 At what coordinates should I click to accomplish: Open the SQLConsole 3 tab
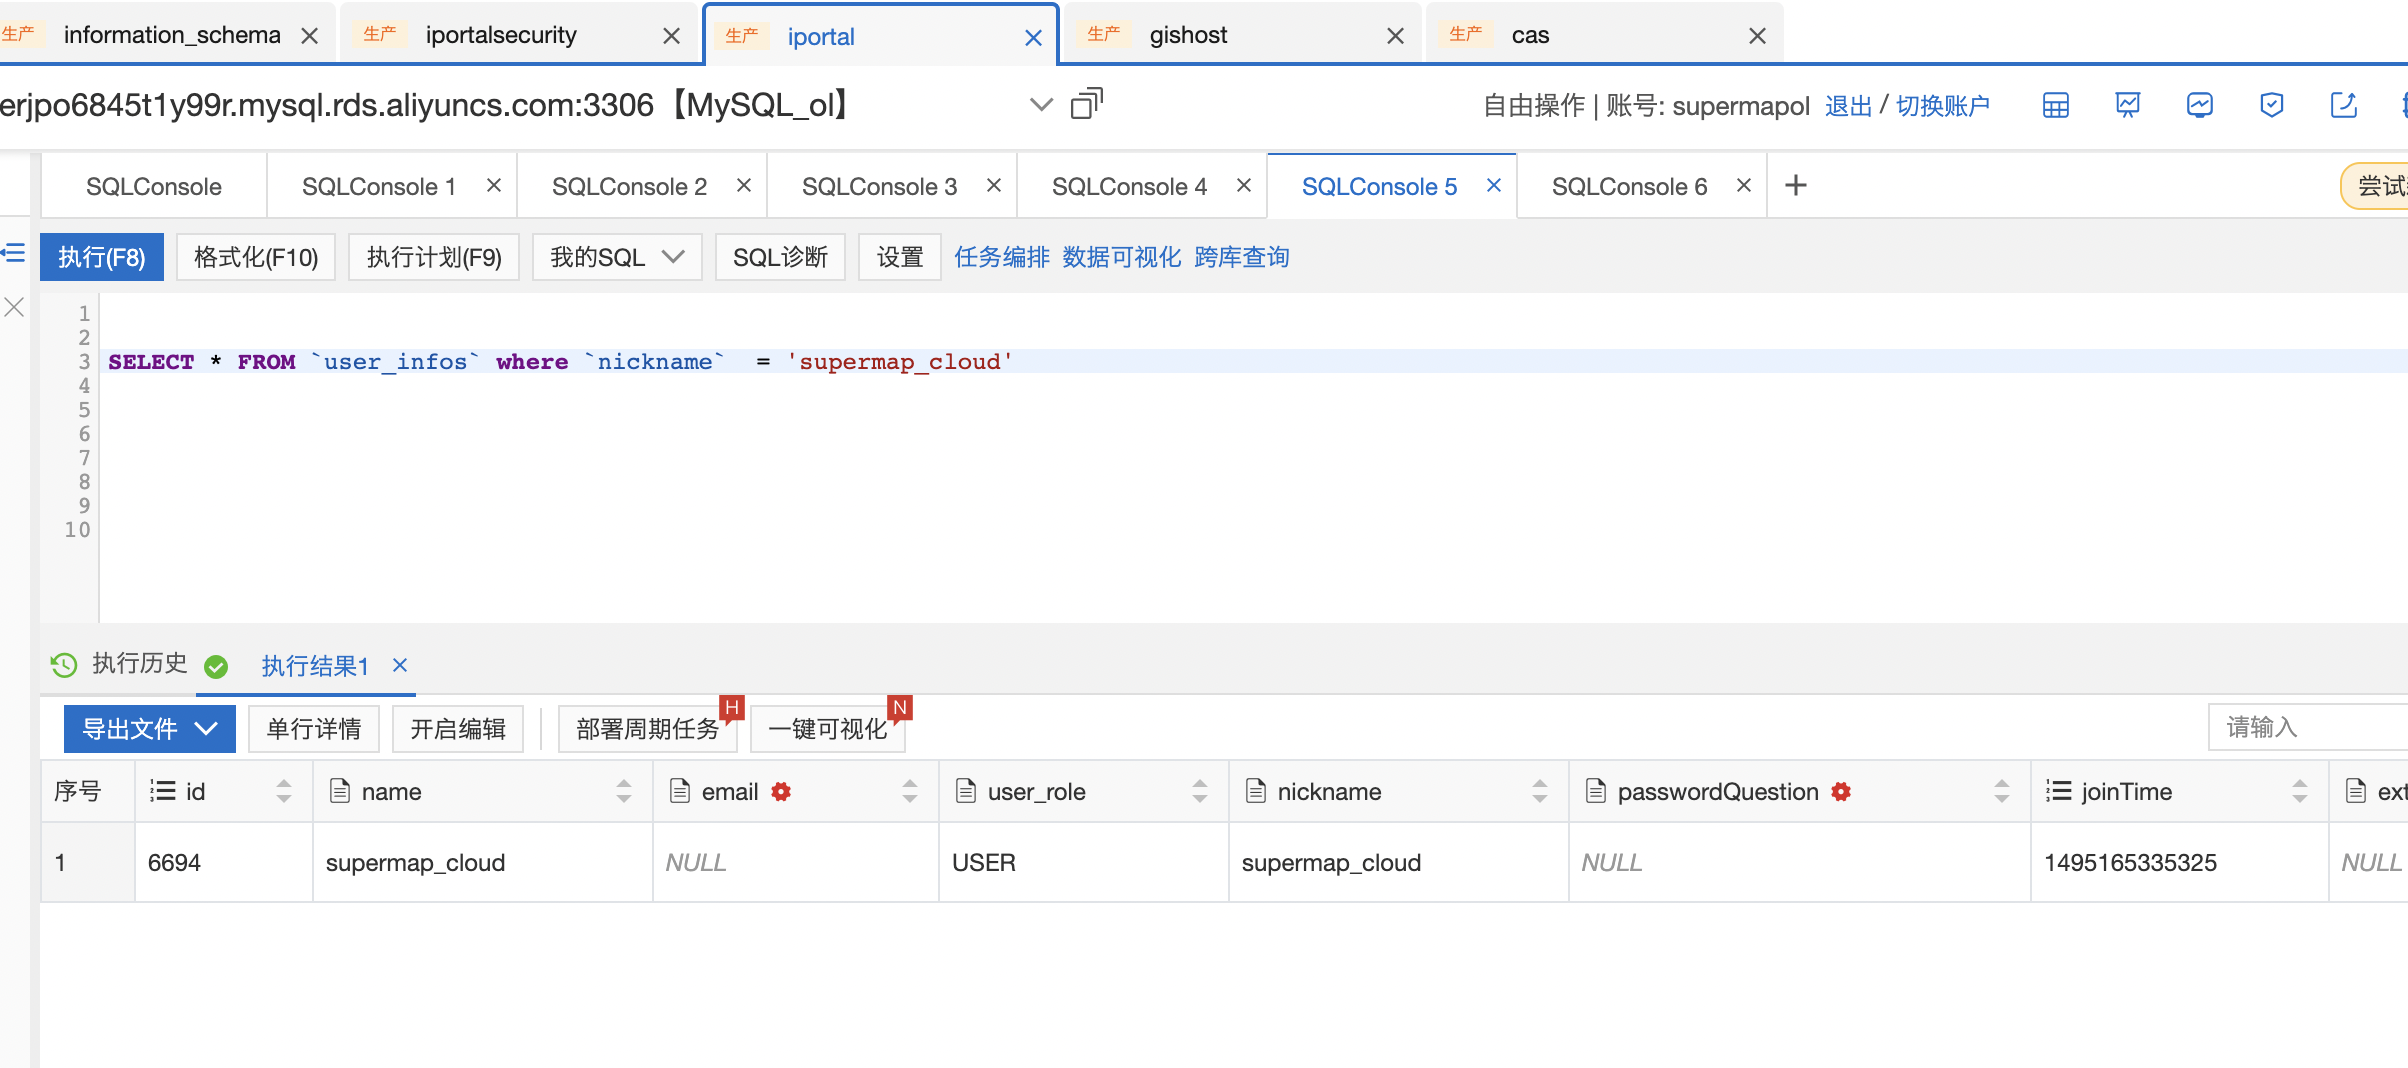(880, 185)
